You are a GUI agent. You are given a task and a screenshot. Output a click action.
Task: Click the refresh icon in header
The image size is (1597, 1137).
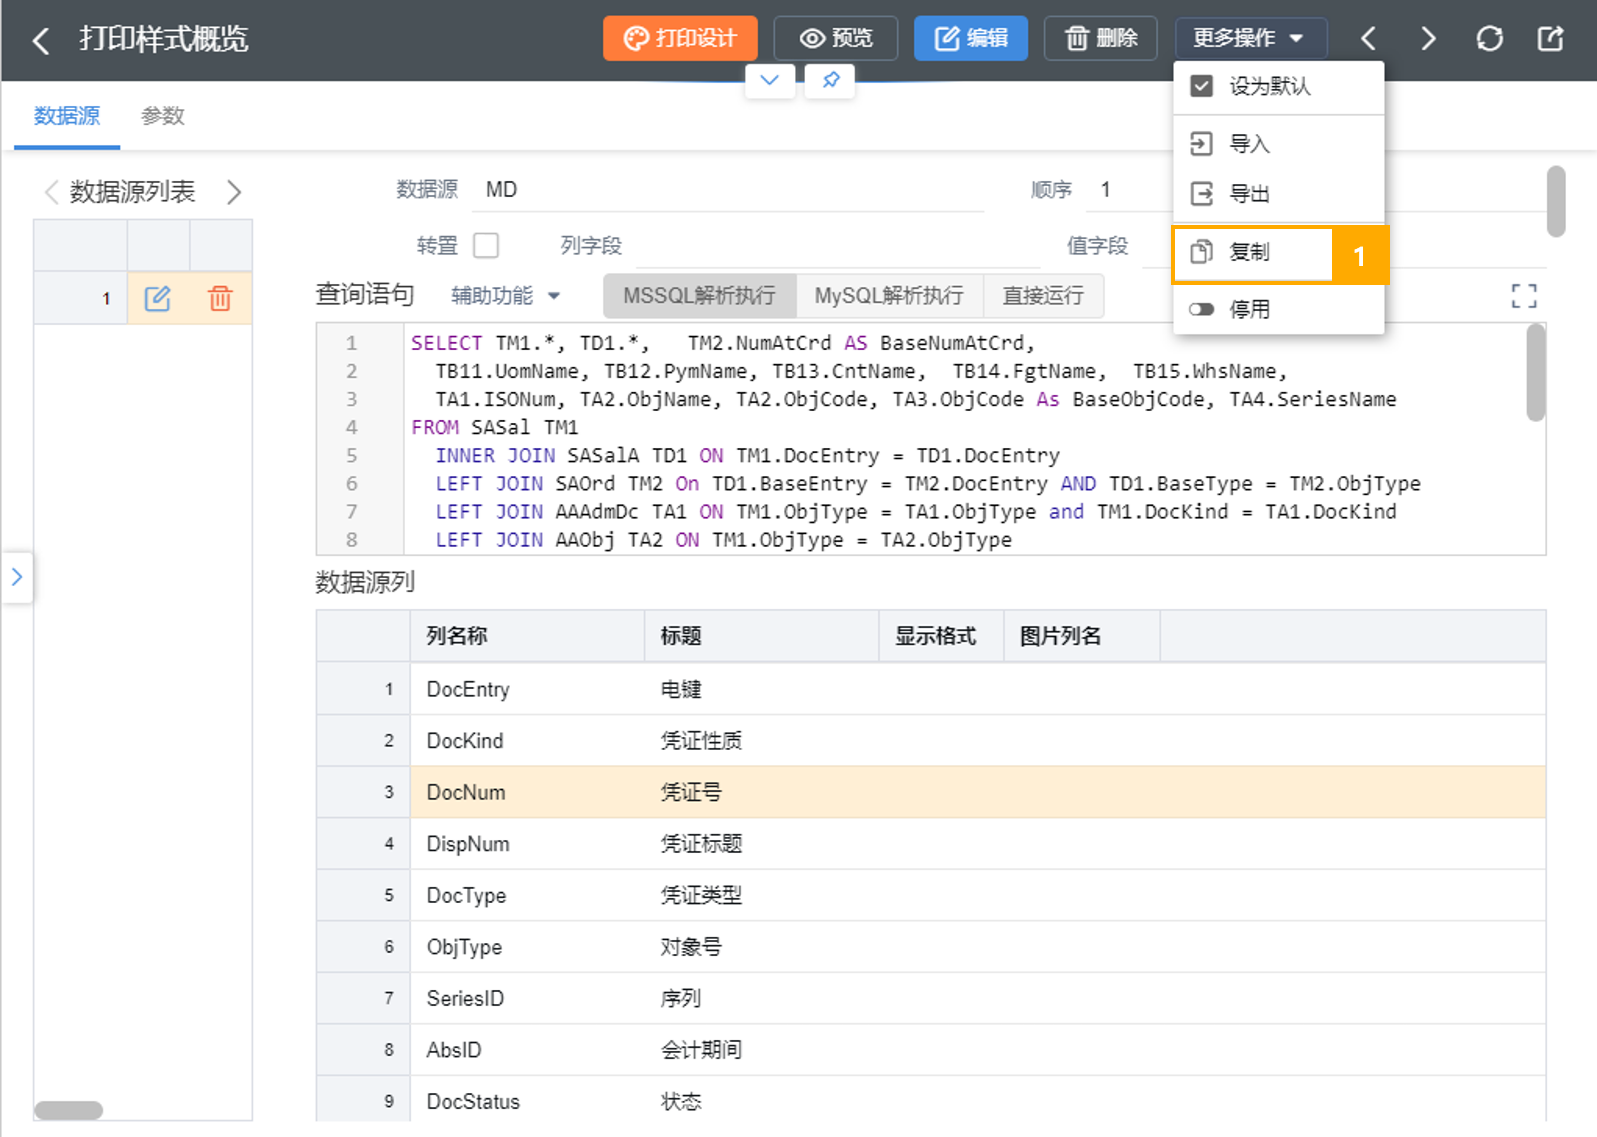(1489, 39)
